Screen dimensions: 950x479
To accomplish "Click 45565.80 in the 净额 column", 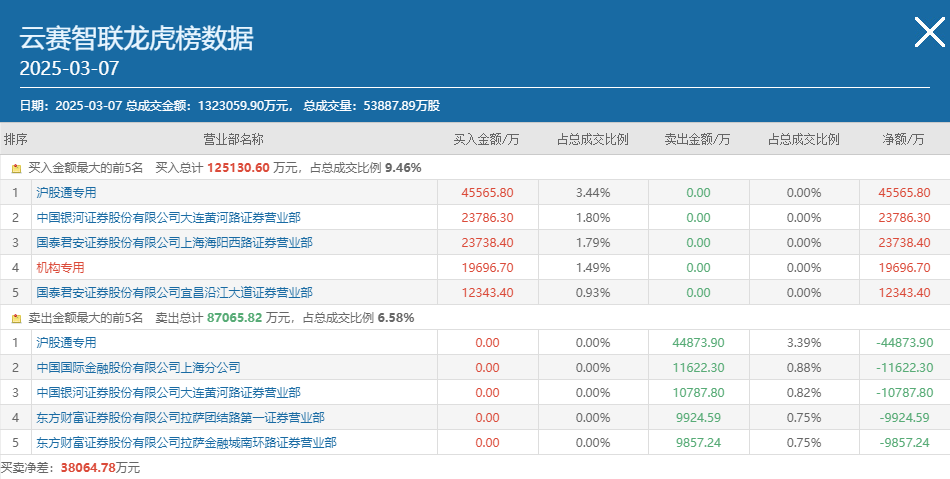I will (905, 193).
